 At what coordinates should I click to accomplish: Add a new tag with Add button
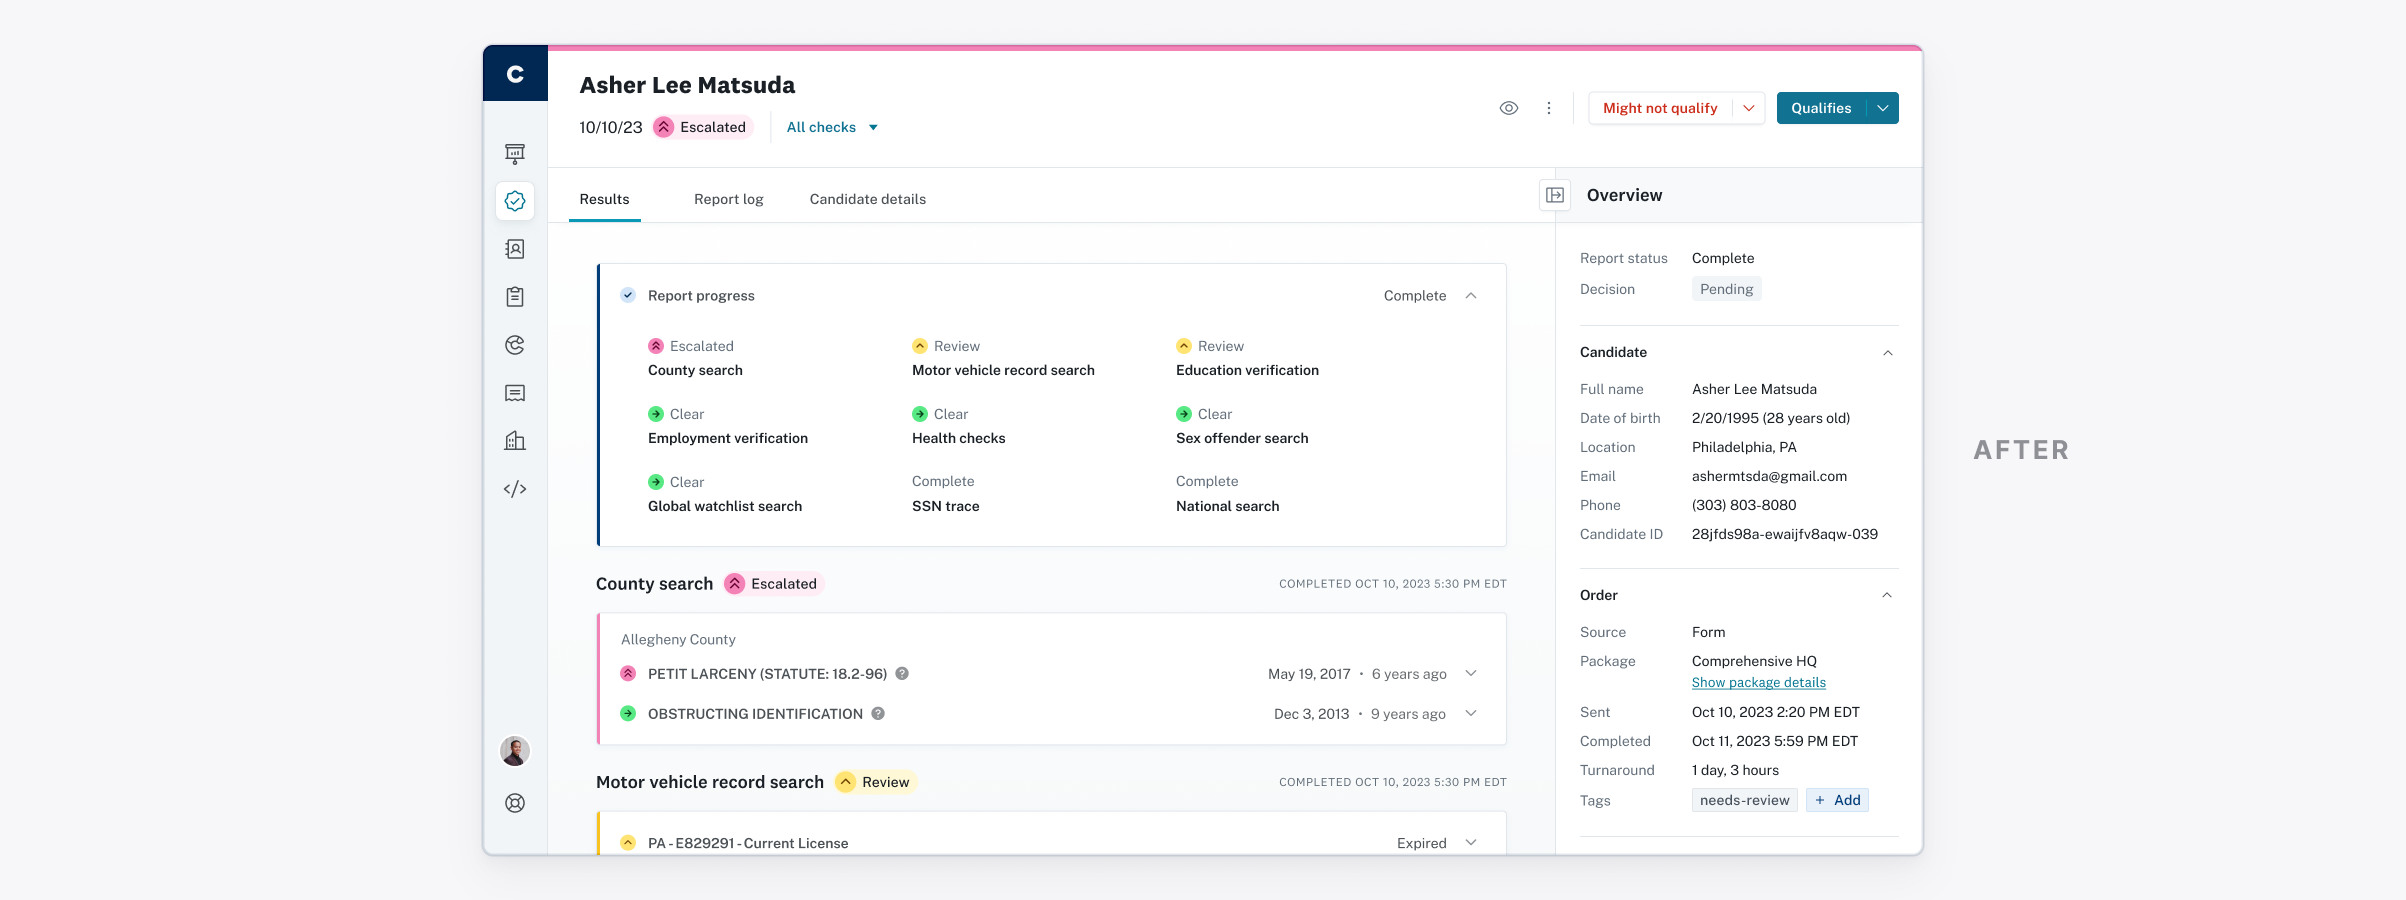1838,800
